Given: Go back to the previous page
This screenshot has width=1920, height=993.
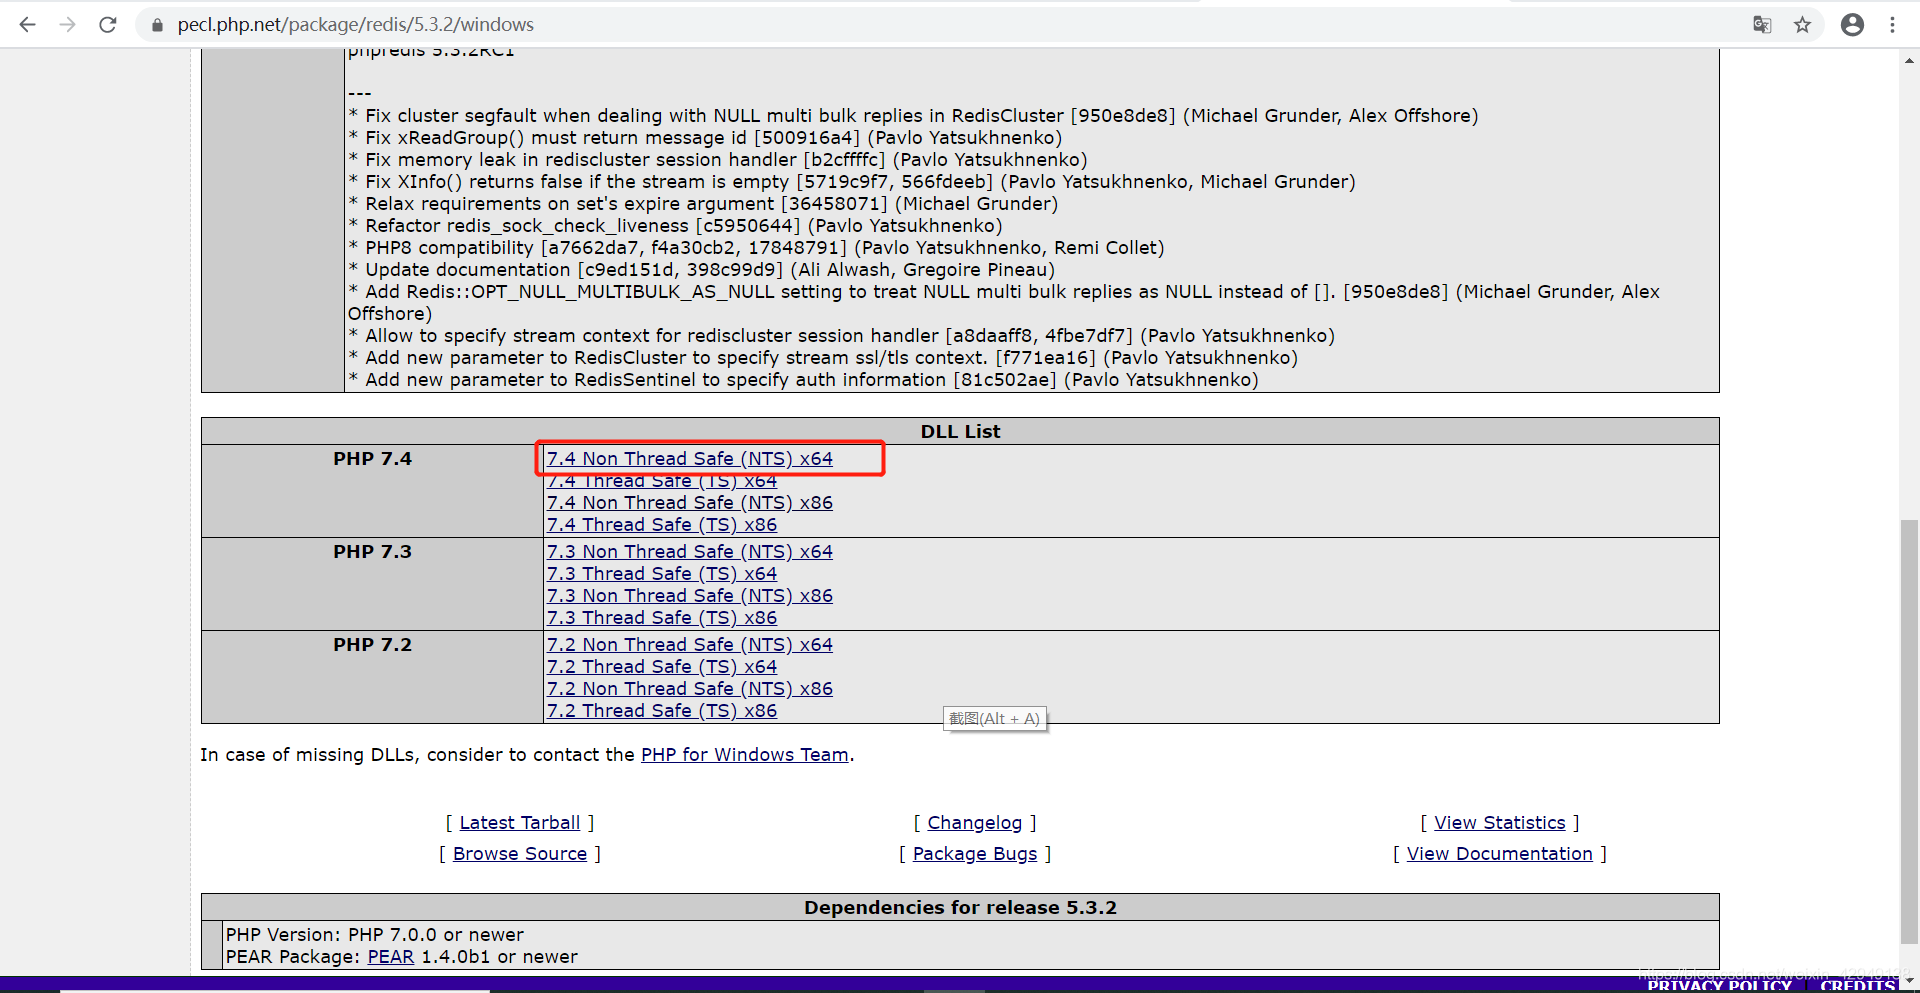Looking at the screenshot, I should coord(27,24).
